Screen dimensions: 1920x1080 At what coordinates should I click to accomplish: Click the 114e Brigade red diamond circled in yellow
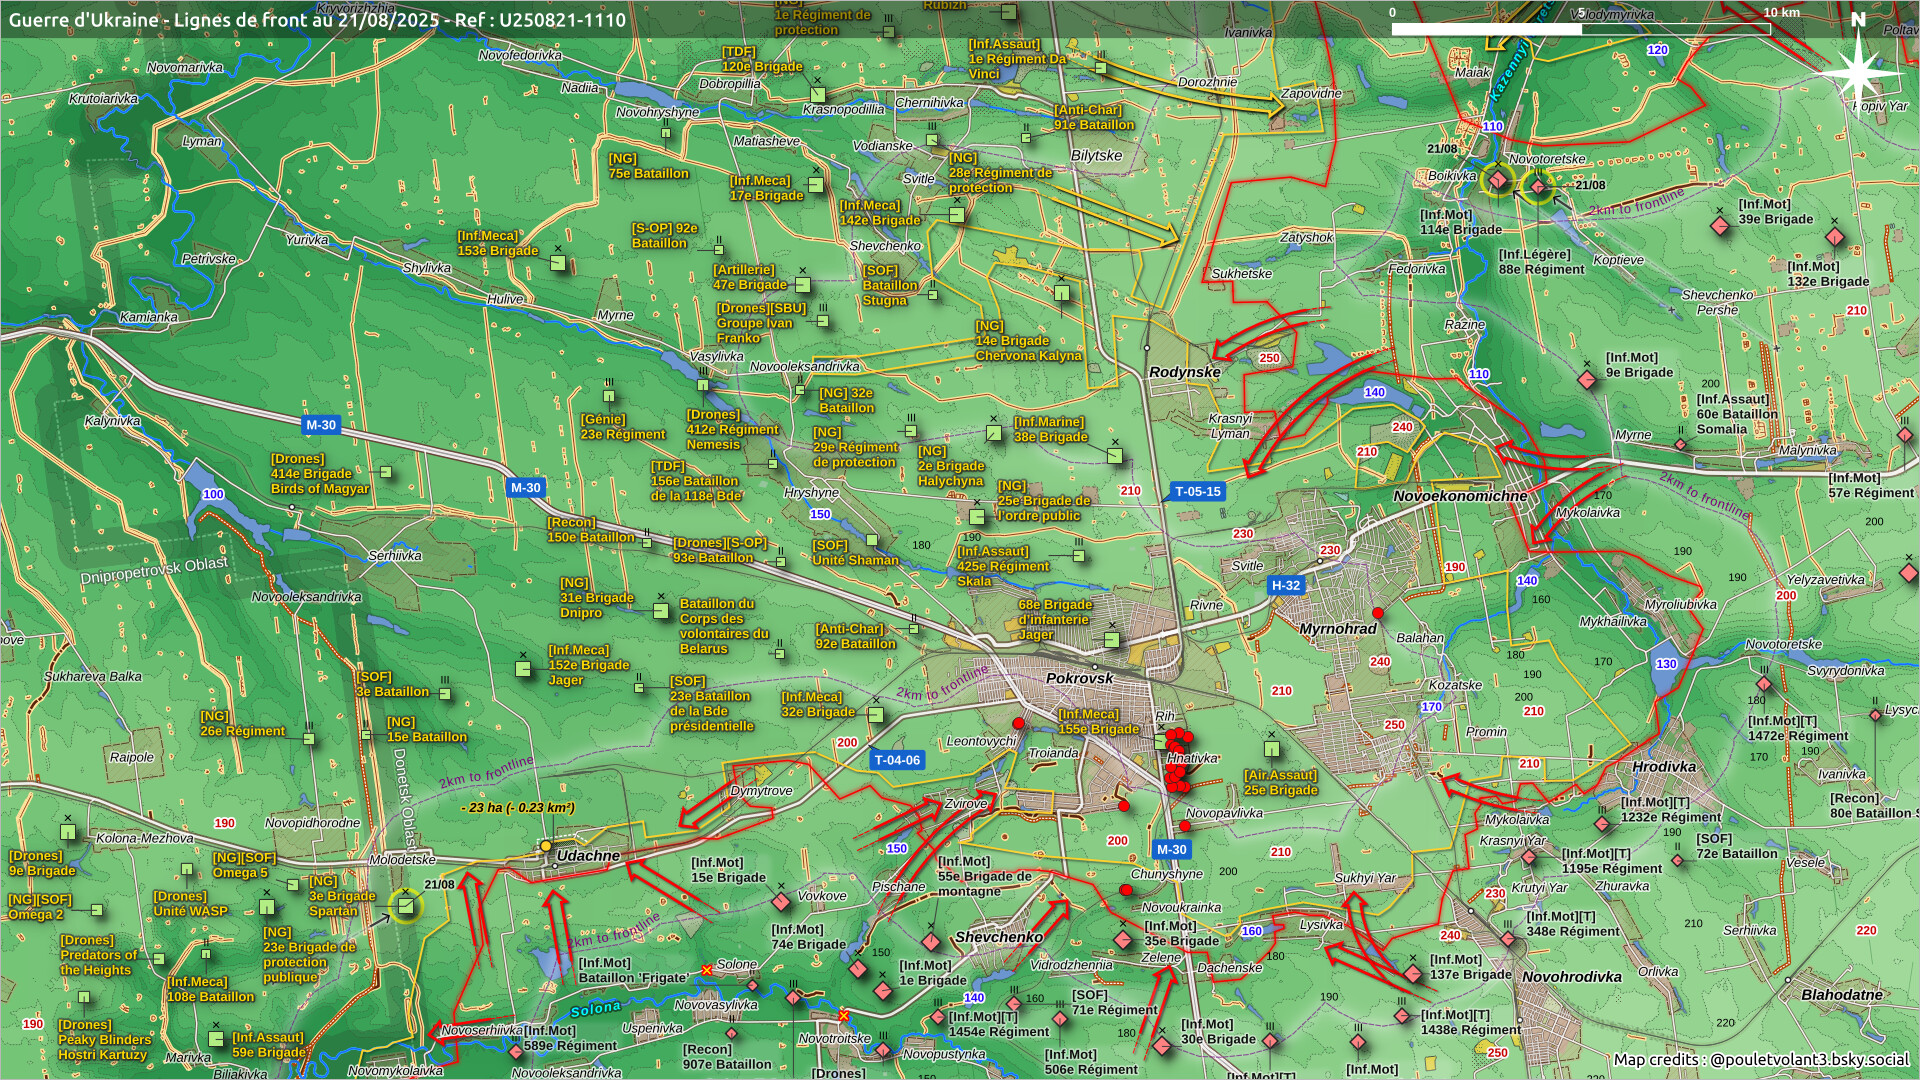click(1497, 181)
